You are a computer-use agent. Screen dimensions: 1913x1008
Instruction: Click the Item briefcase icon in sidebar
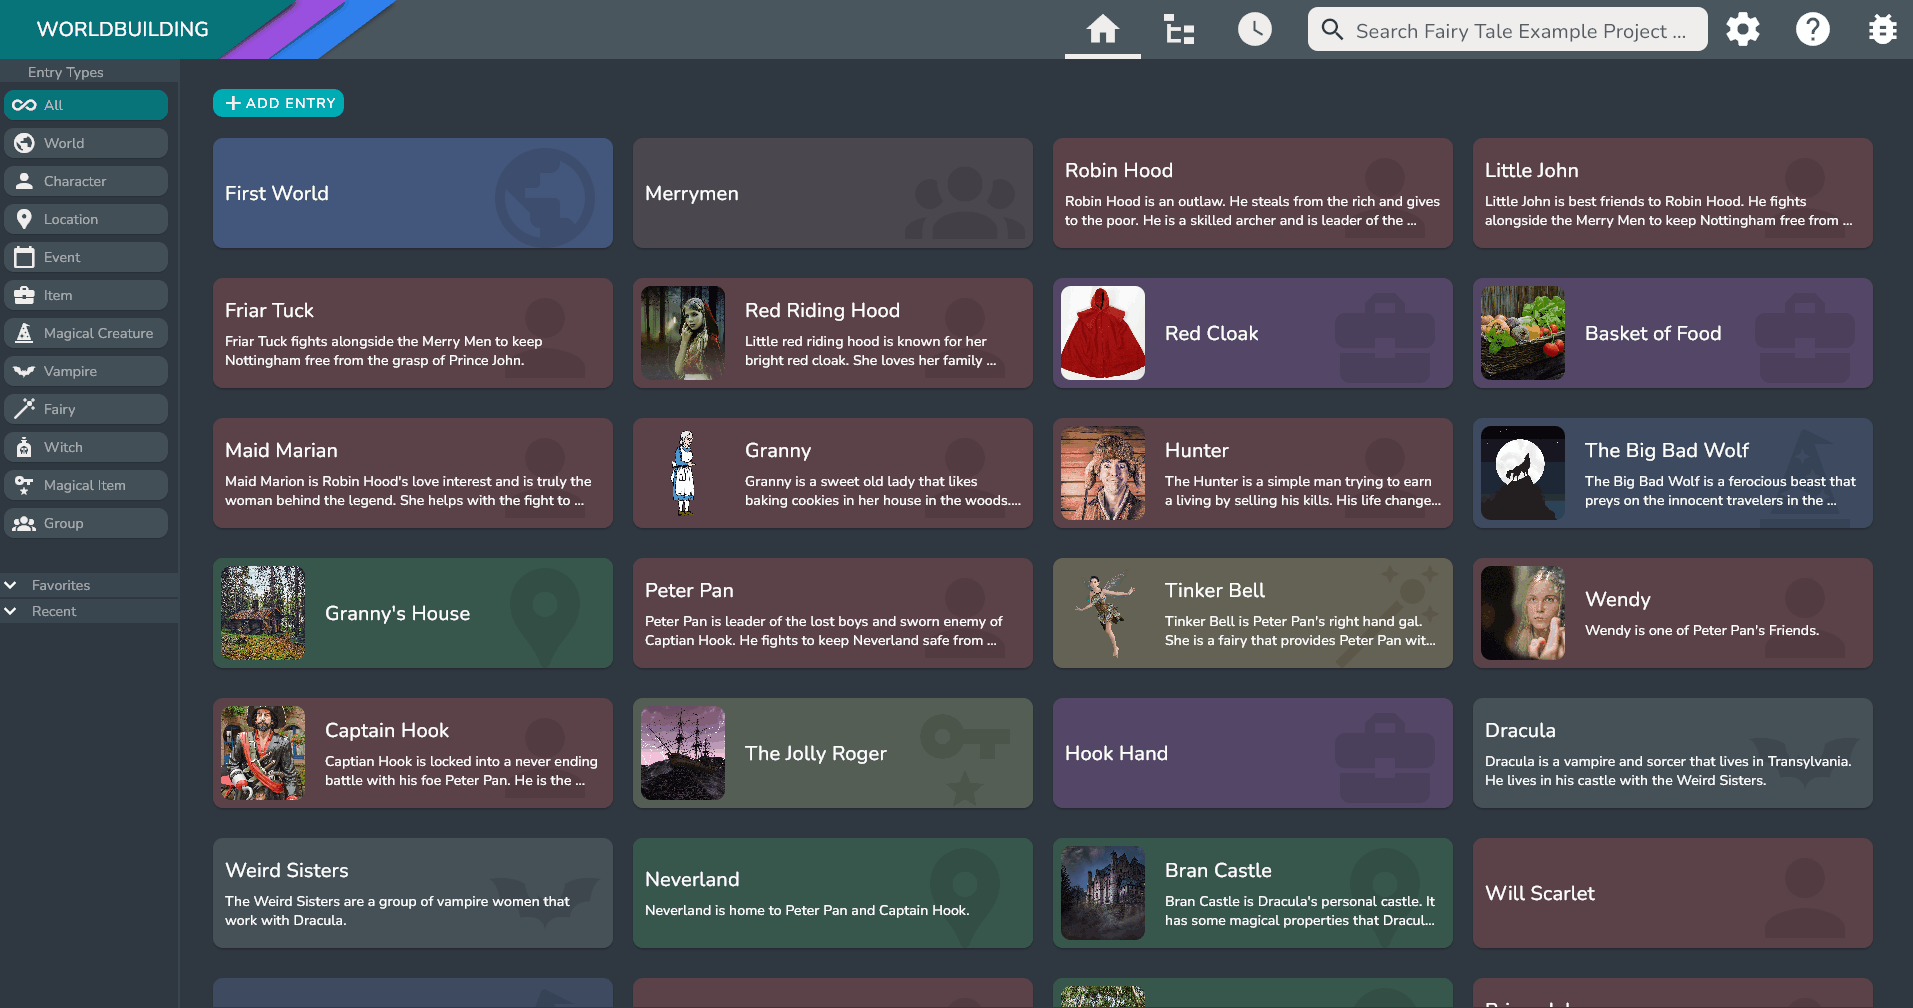[x=24, y=295]
